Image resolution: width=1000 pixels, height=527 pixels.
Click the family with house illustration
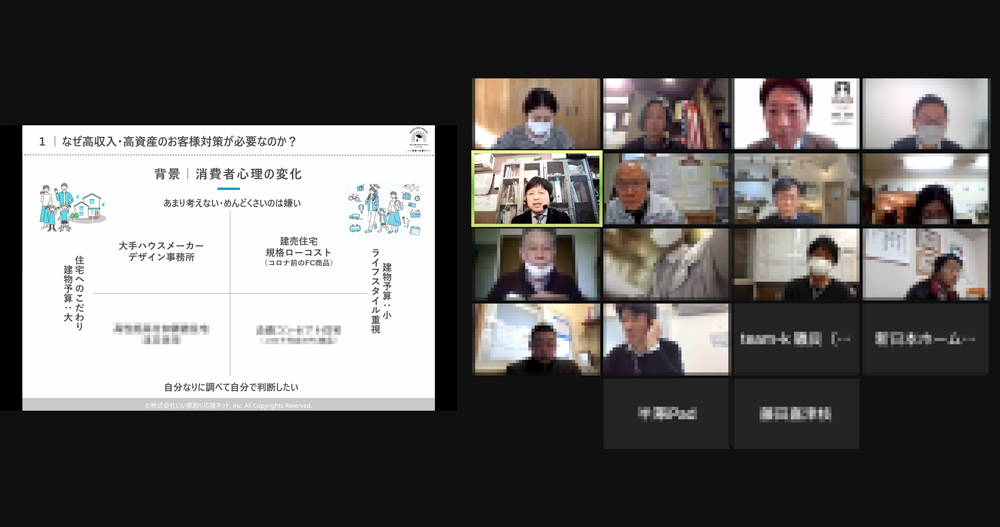(67, 207)
